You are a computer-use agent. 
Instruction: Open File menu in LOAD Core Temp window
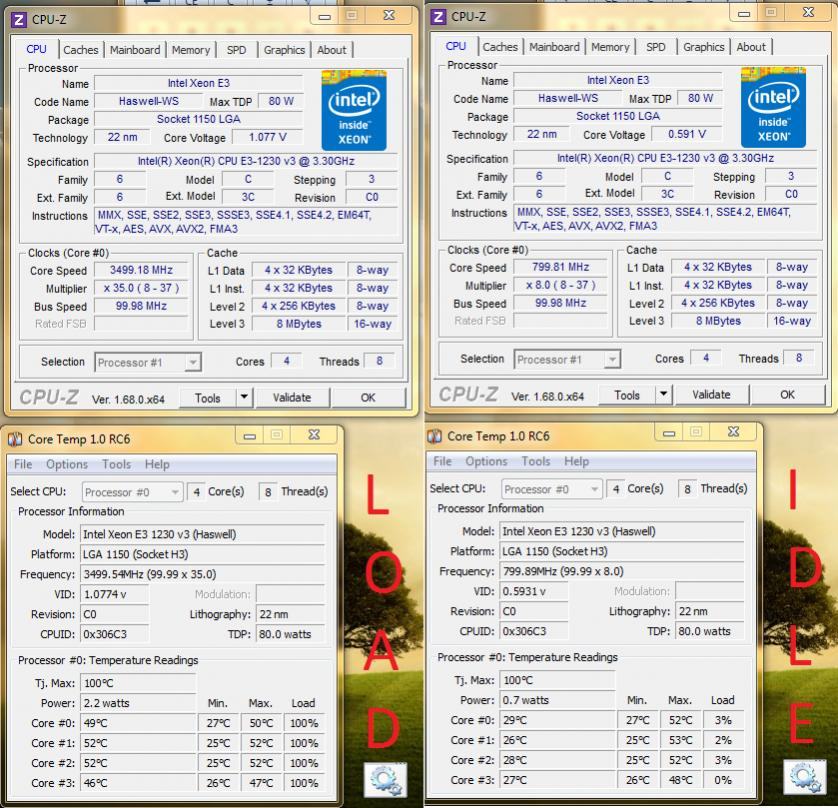[23, 464]
